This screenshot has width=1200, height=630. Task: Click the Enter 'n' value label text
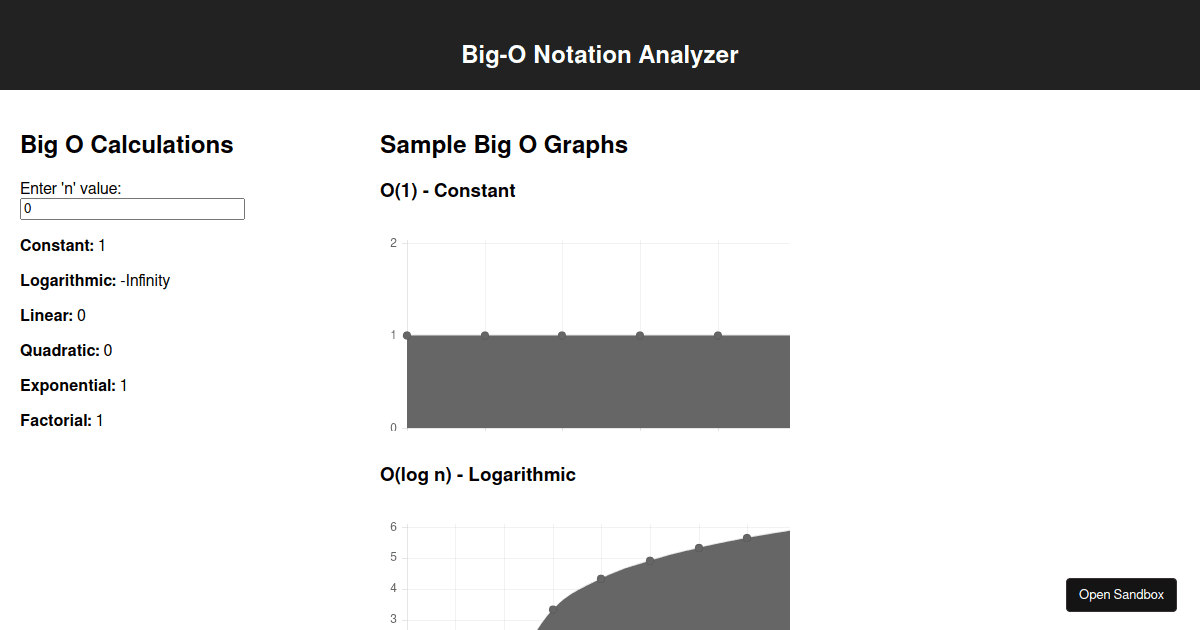(70, 187)
